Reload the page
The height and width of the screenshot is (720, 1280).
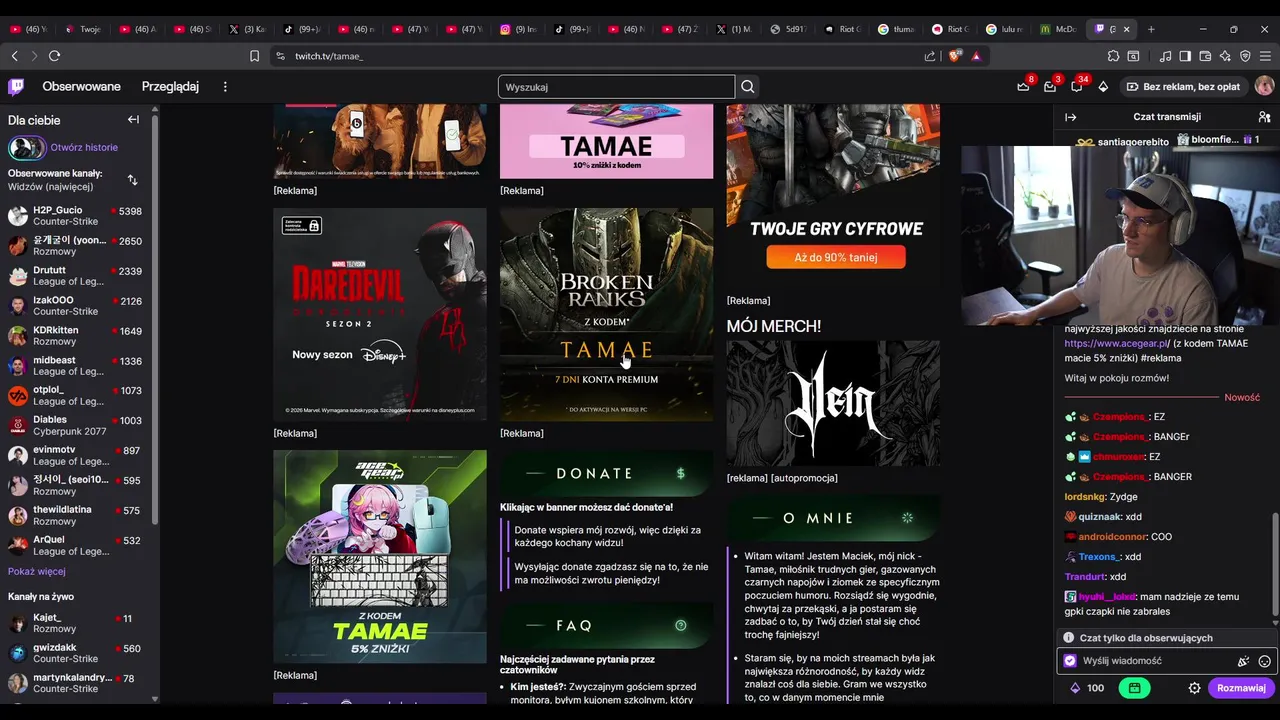(55, 56)
